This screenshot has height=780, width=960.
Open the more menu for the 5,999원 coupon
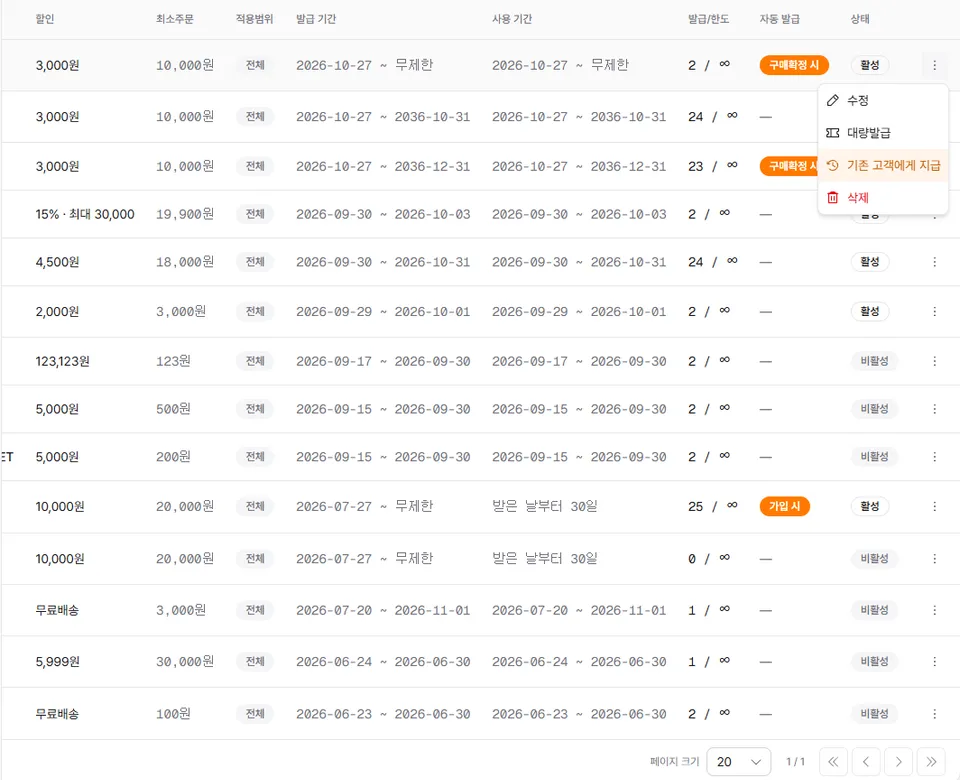tap(934, 662)
